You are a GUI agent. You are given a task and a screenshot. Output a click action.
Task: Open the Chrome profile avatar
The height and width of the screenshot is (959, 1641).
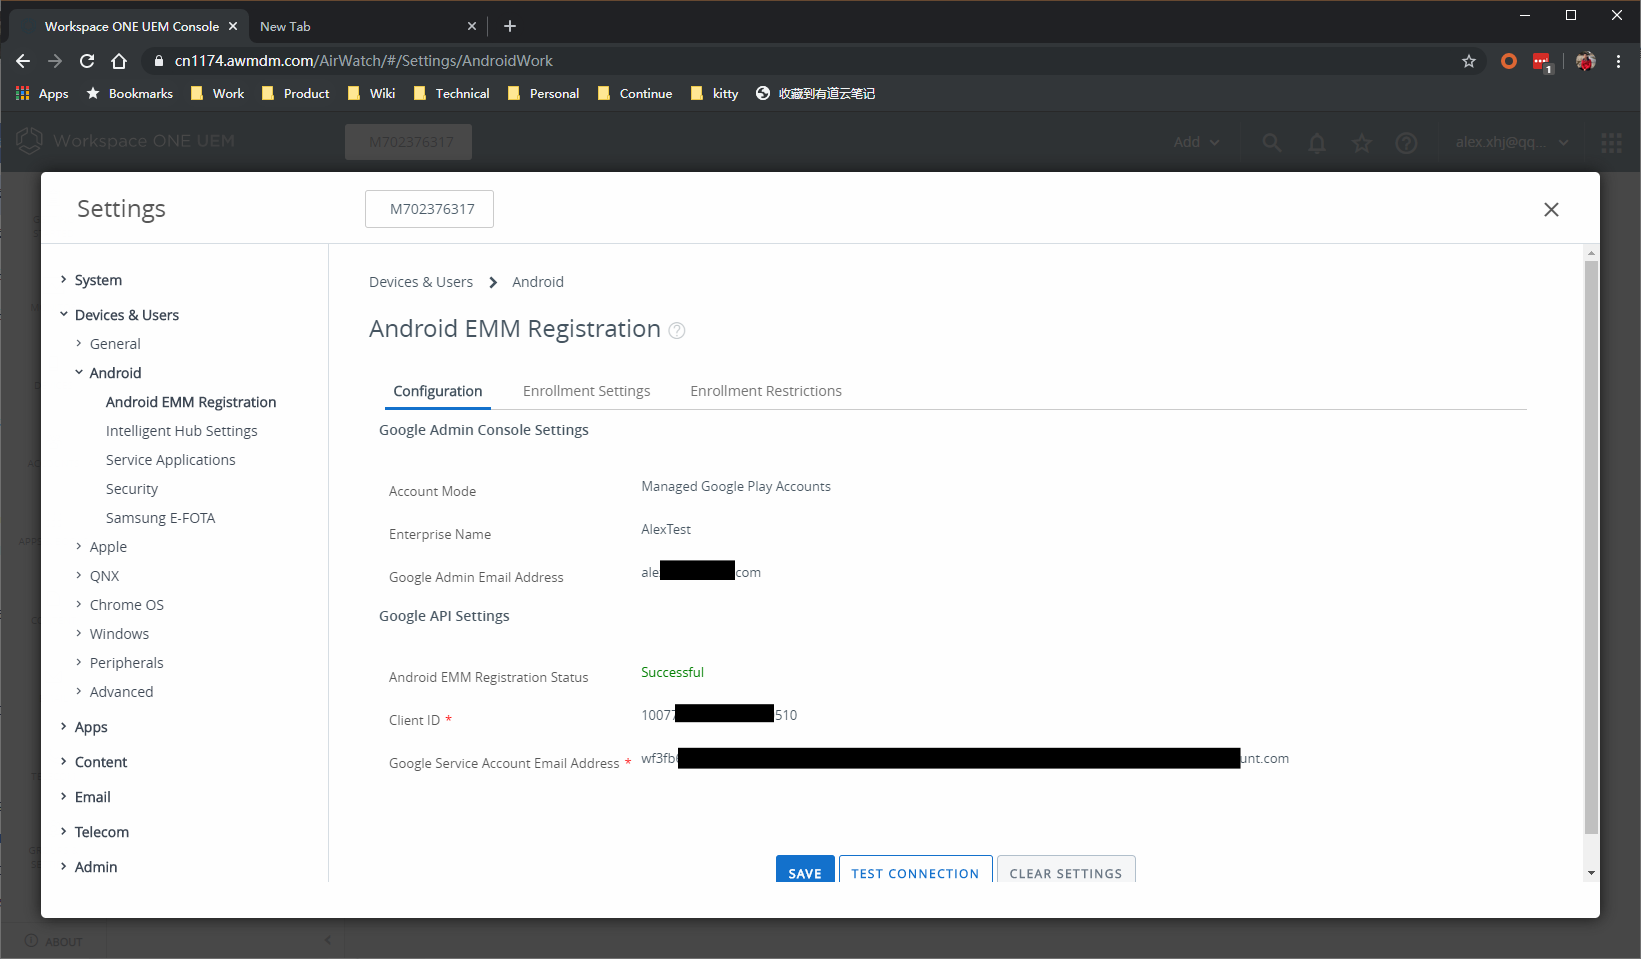(x=1586, y=61)
